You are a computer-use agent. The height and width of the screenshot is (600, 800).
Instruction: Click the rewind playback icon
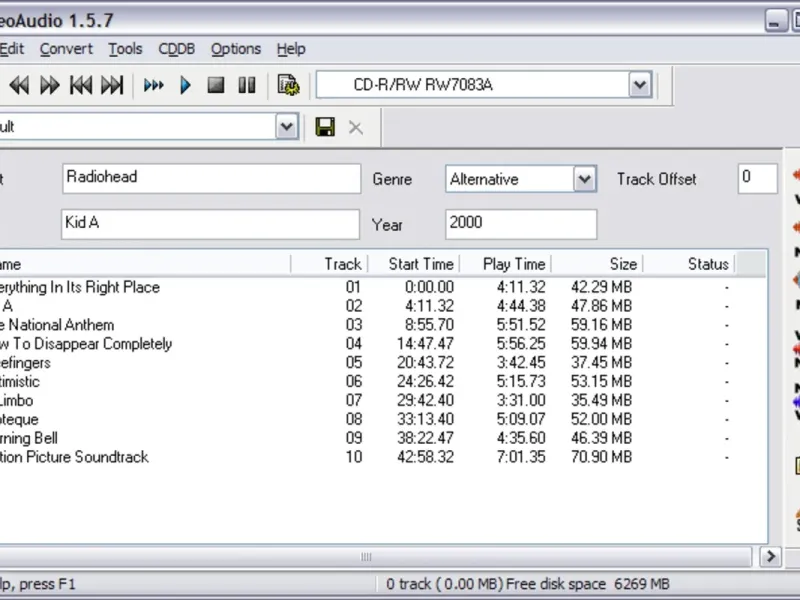19,85
